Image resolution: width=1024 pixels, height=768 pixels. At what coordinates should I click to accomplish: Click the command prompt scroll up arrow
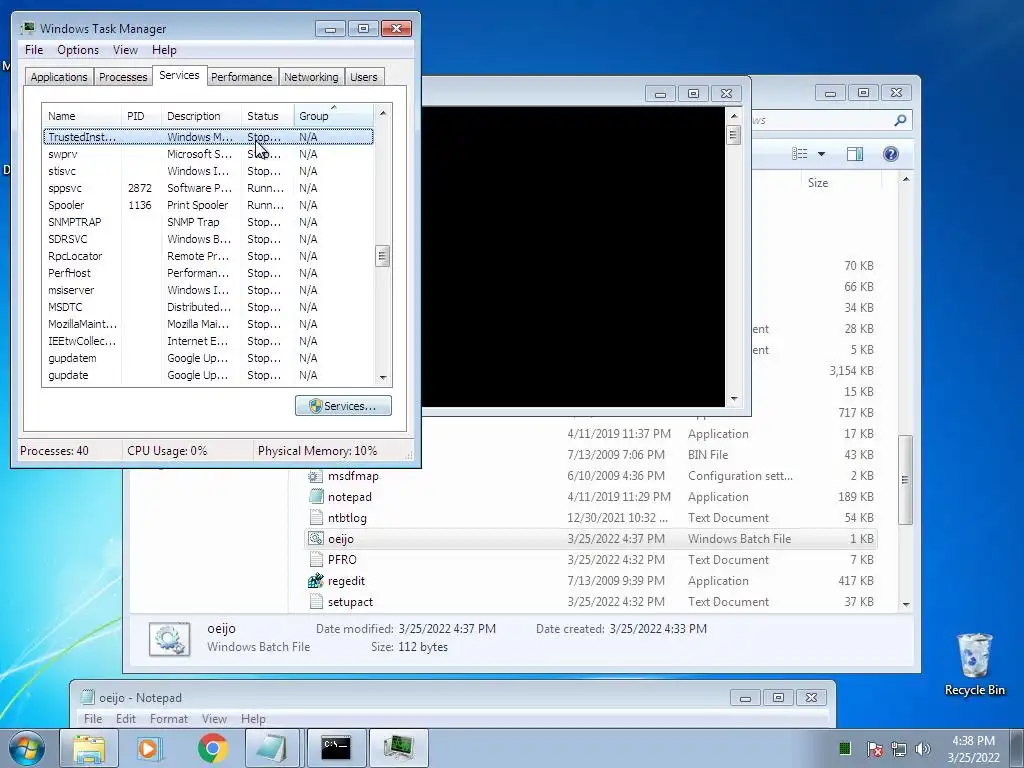(733, 116)
